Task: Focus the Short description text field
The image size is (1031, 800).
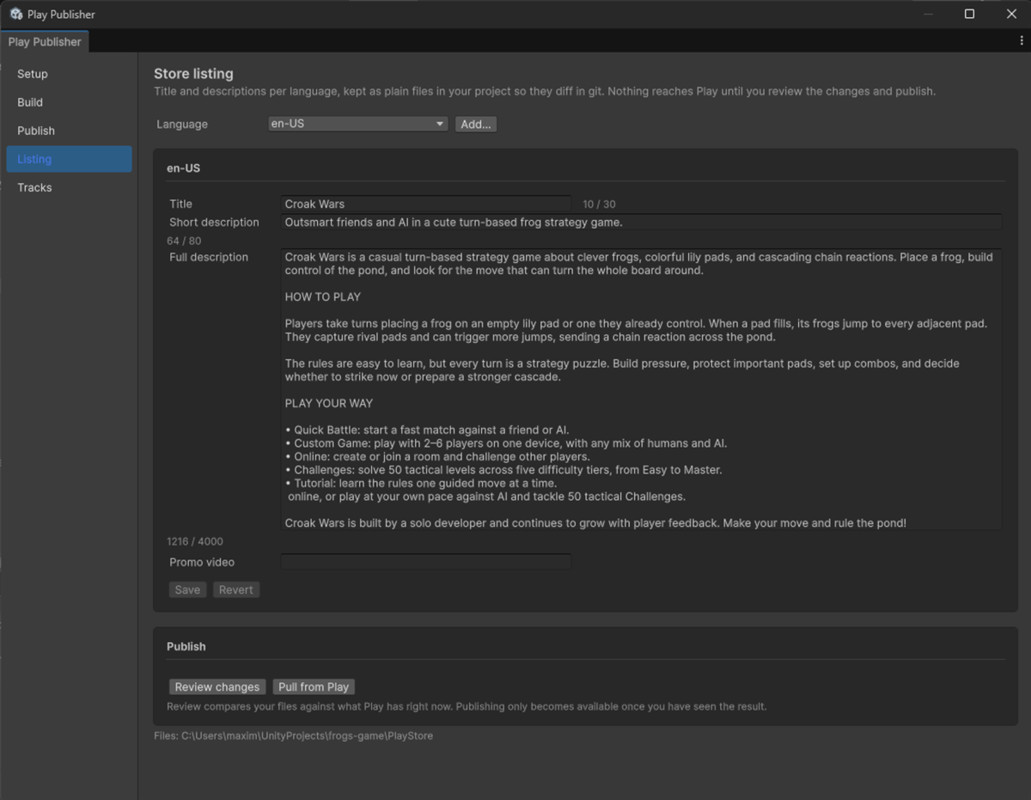Action: 642,222
